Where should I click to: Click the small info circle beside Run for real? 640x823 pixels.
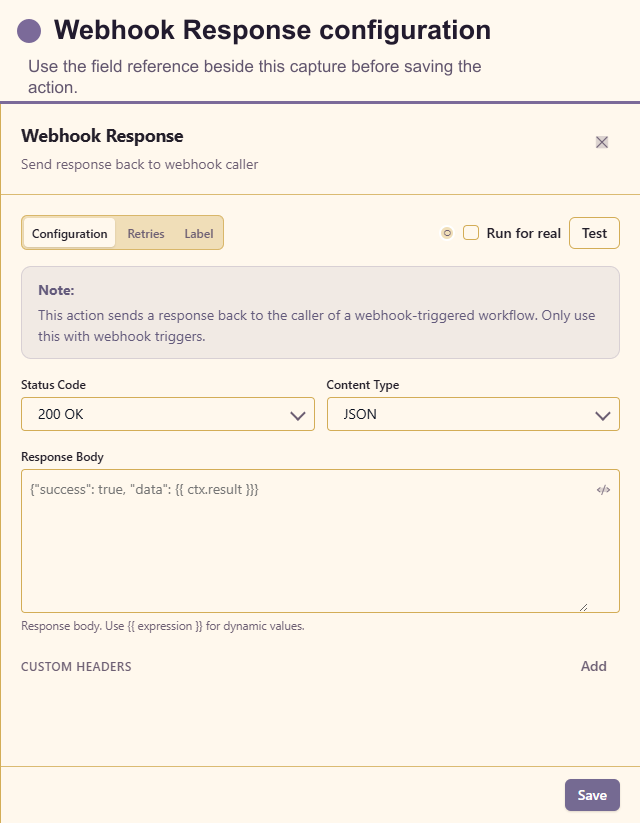[x=447, y=233]
